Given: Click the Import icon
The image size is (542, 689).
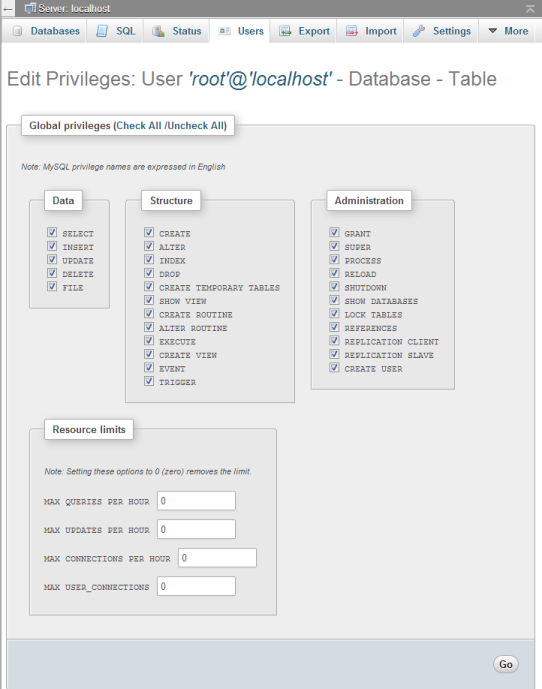Looking at the screenshot, I should point(352,31).
